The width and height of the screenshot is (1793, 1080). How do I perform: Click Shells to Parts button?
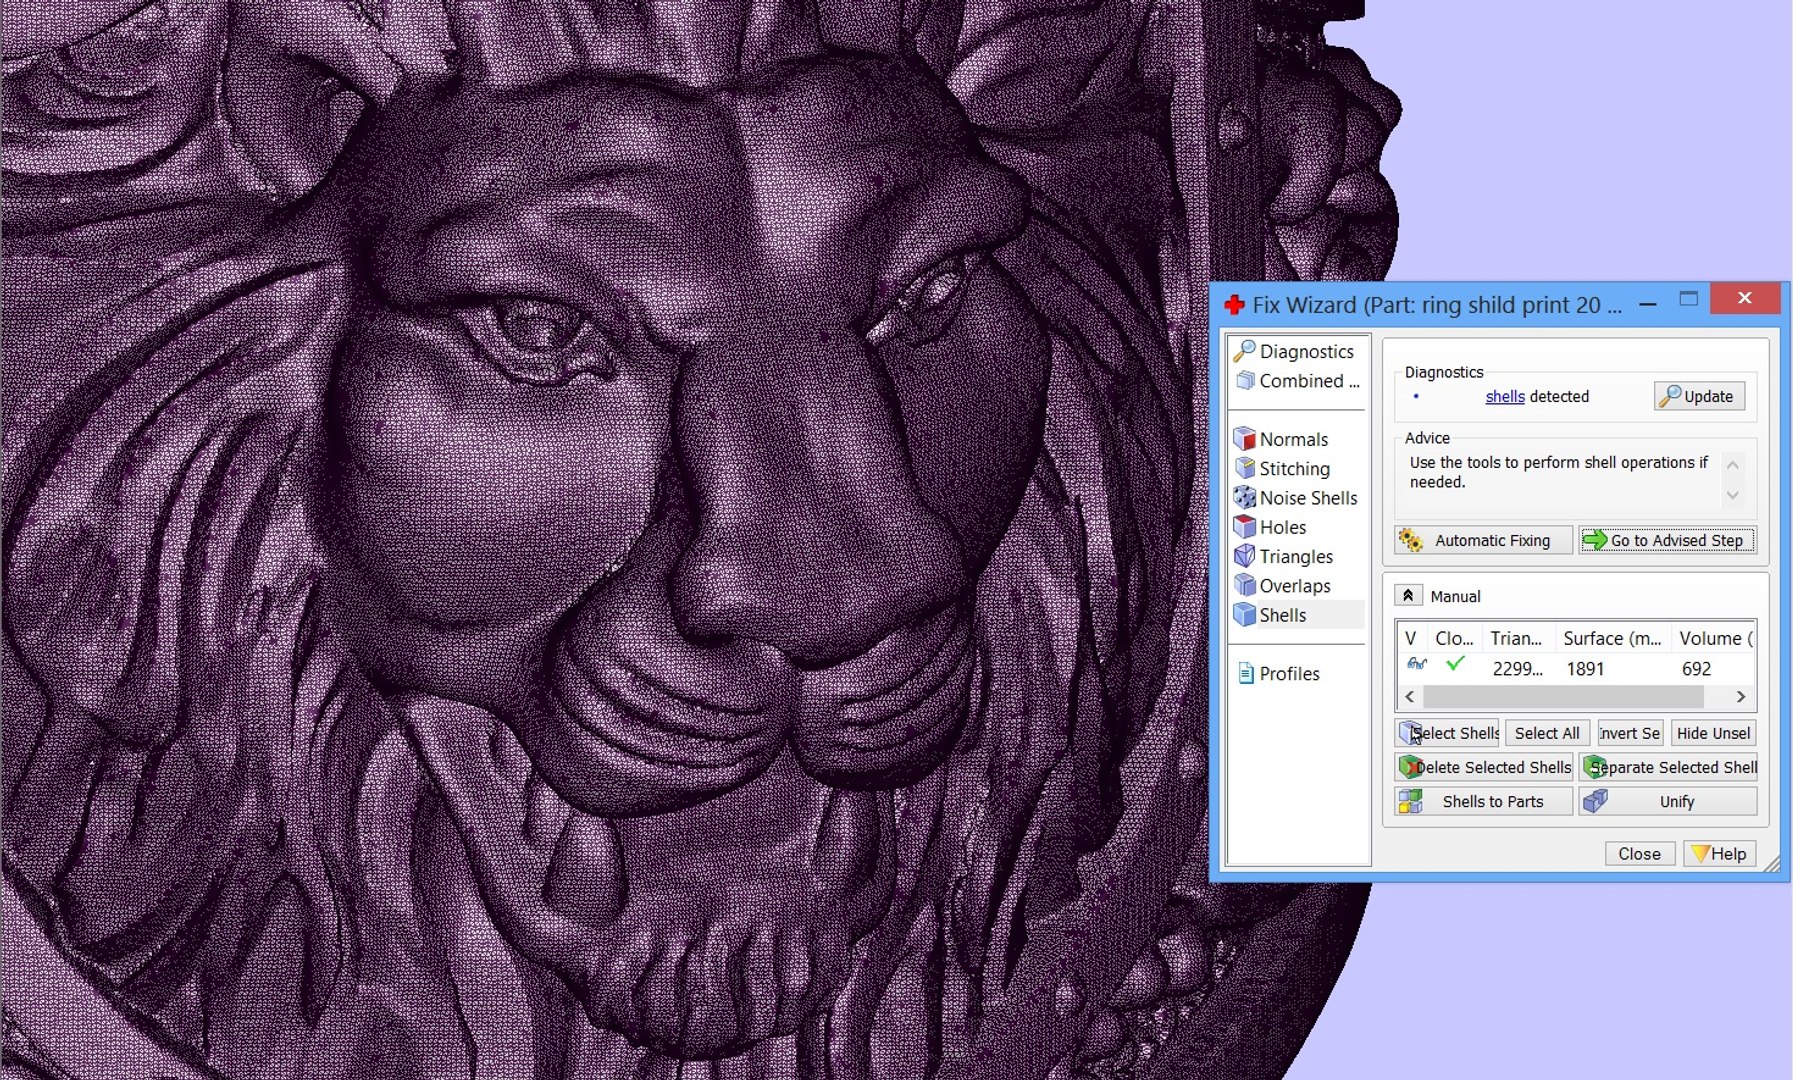tap(1483, 801)
